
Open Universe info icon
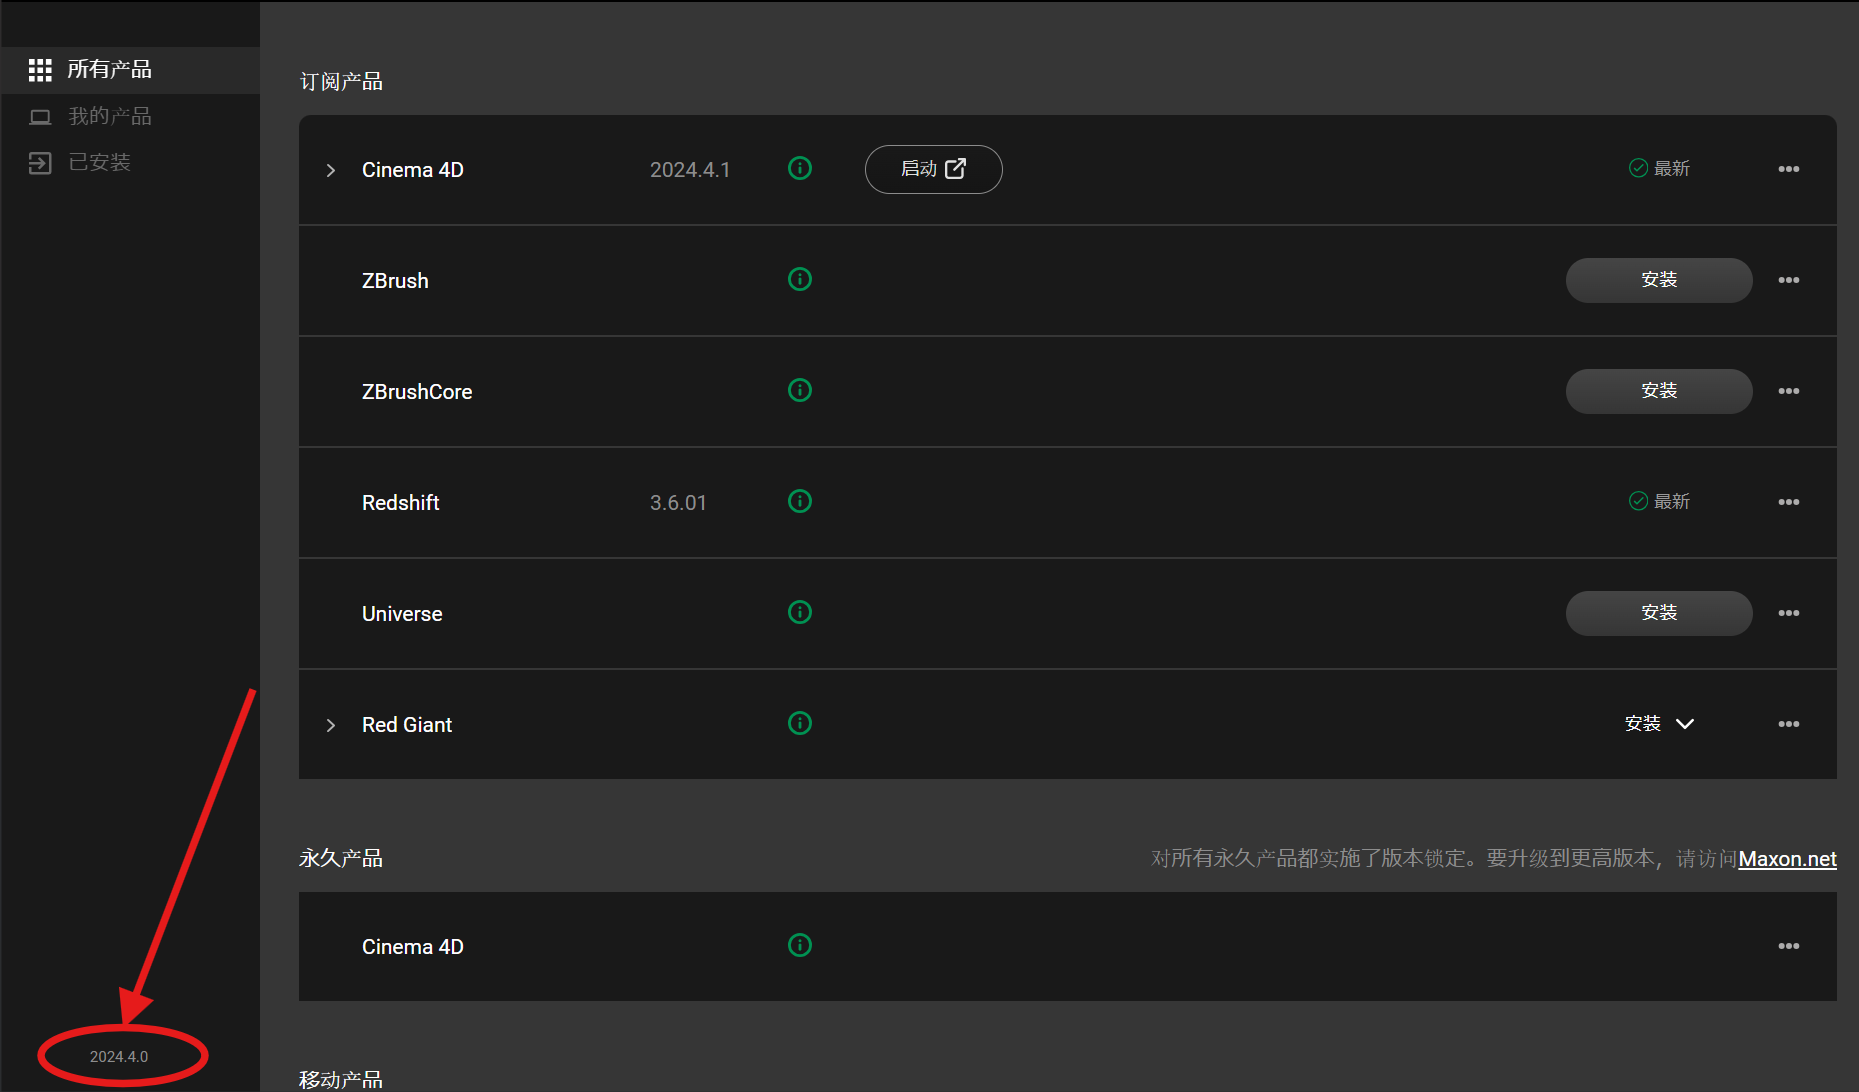click(800, 612)
